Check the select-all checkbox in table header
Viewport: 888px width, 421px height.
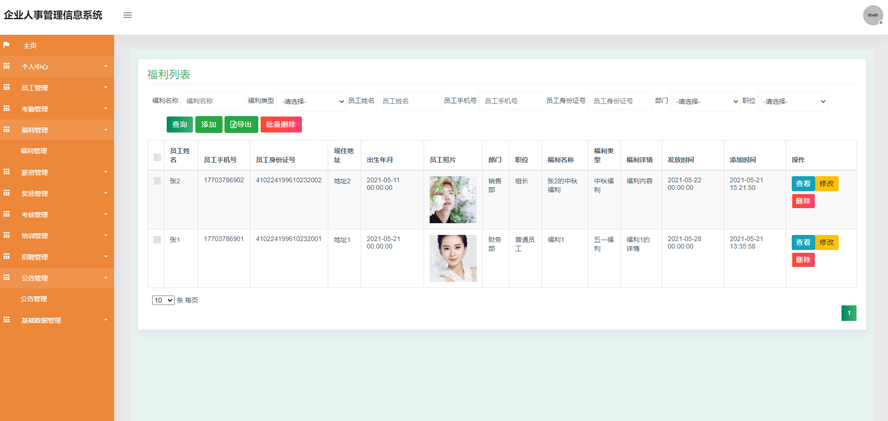pos(157,158)
